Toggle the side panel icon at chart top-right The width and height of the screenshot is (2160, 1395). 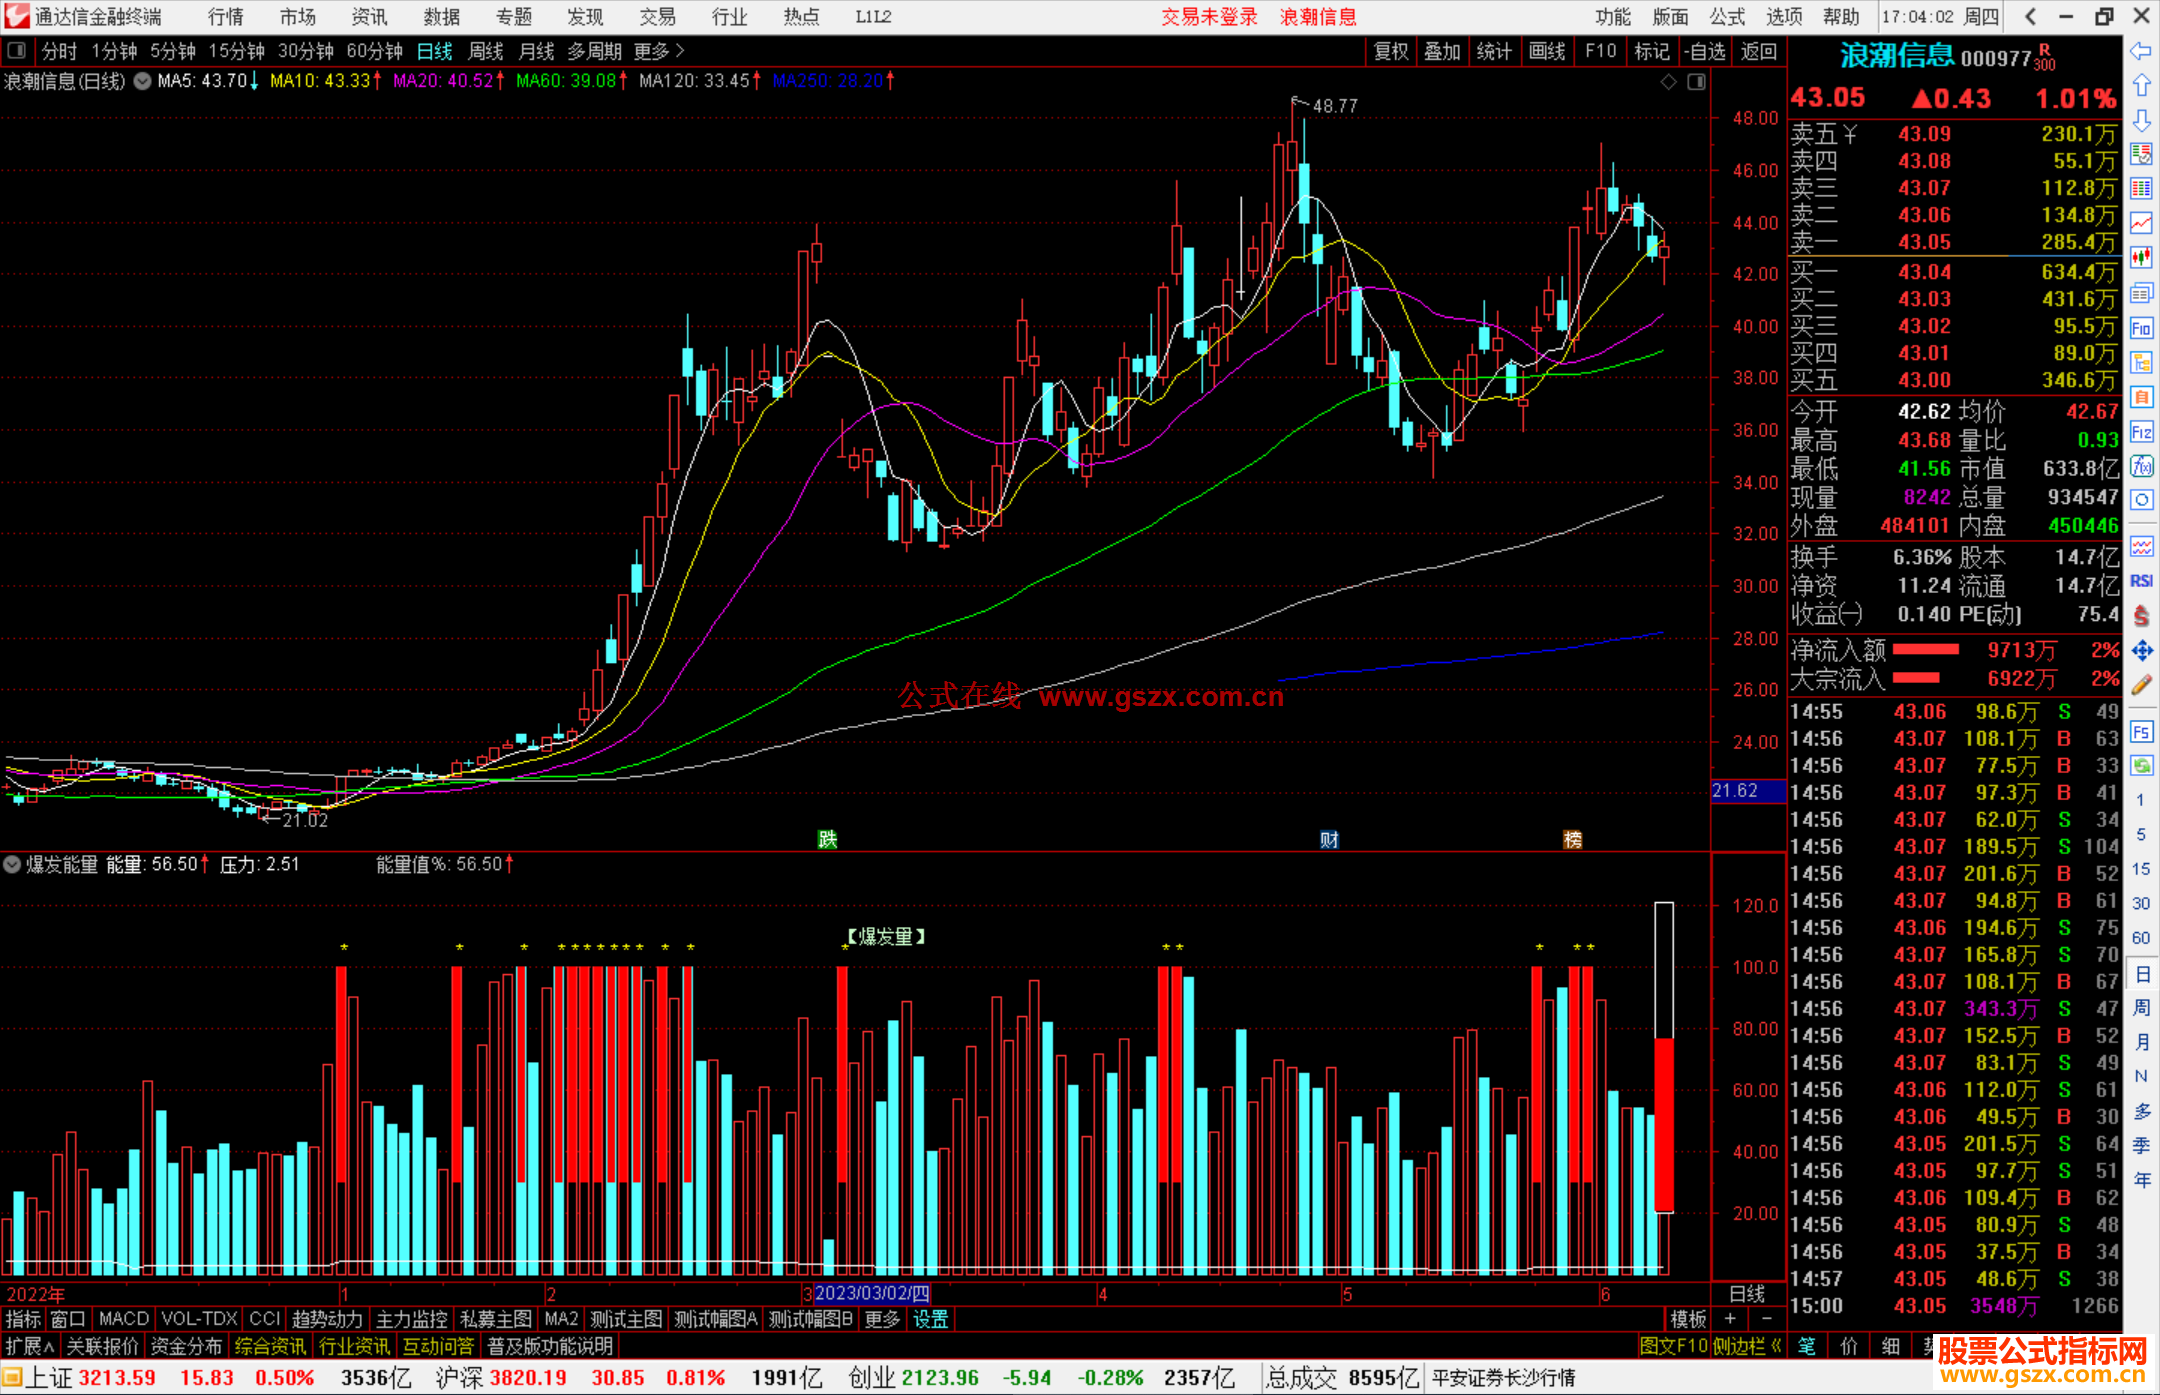tap(1696, 82)
